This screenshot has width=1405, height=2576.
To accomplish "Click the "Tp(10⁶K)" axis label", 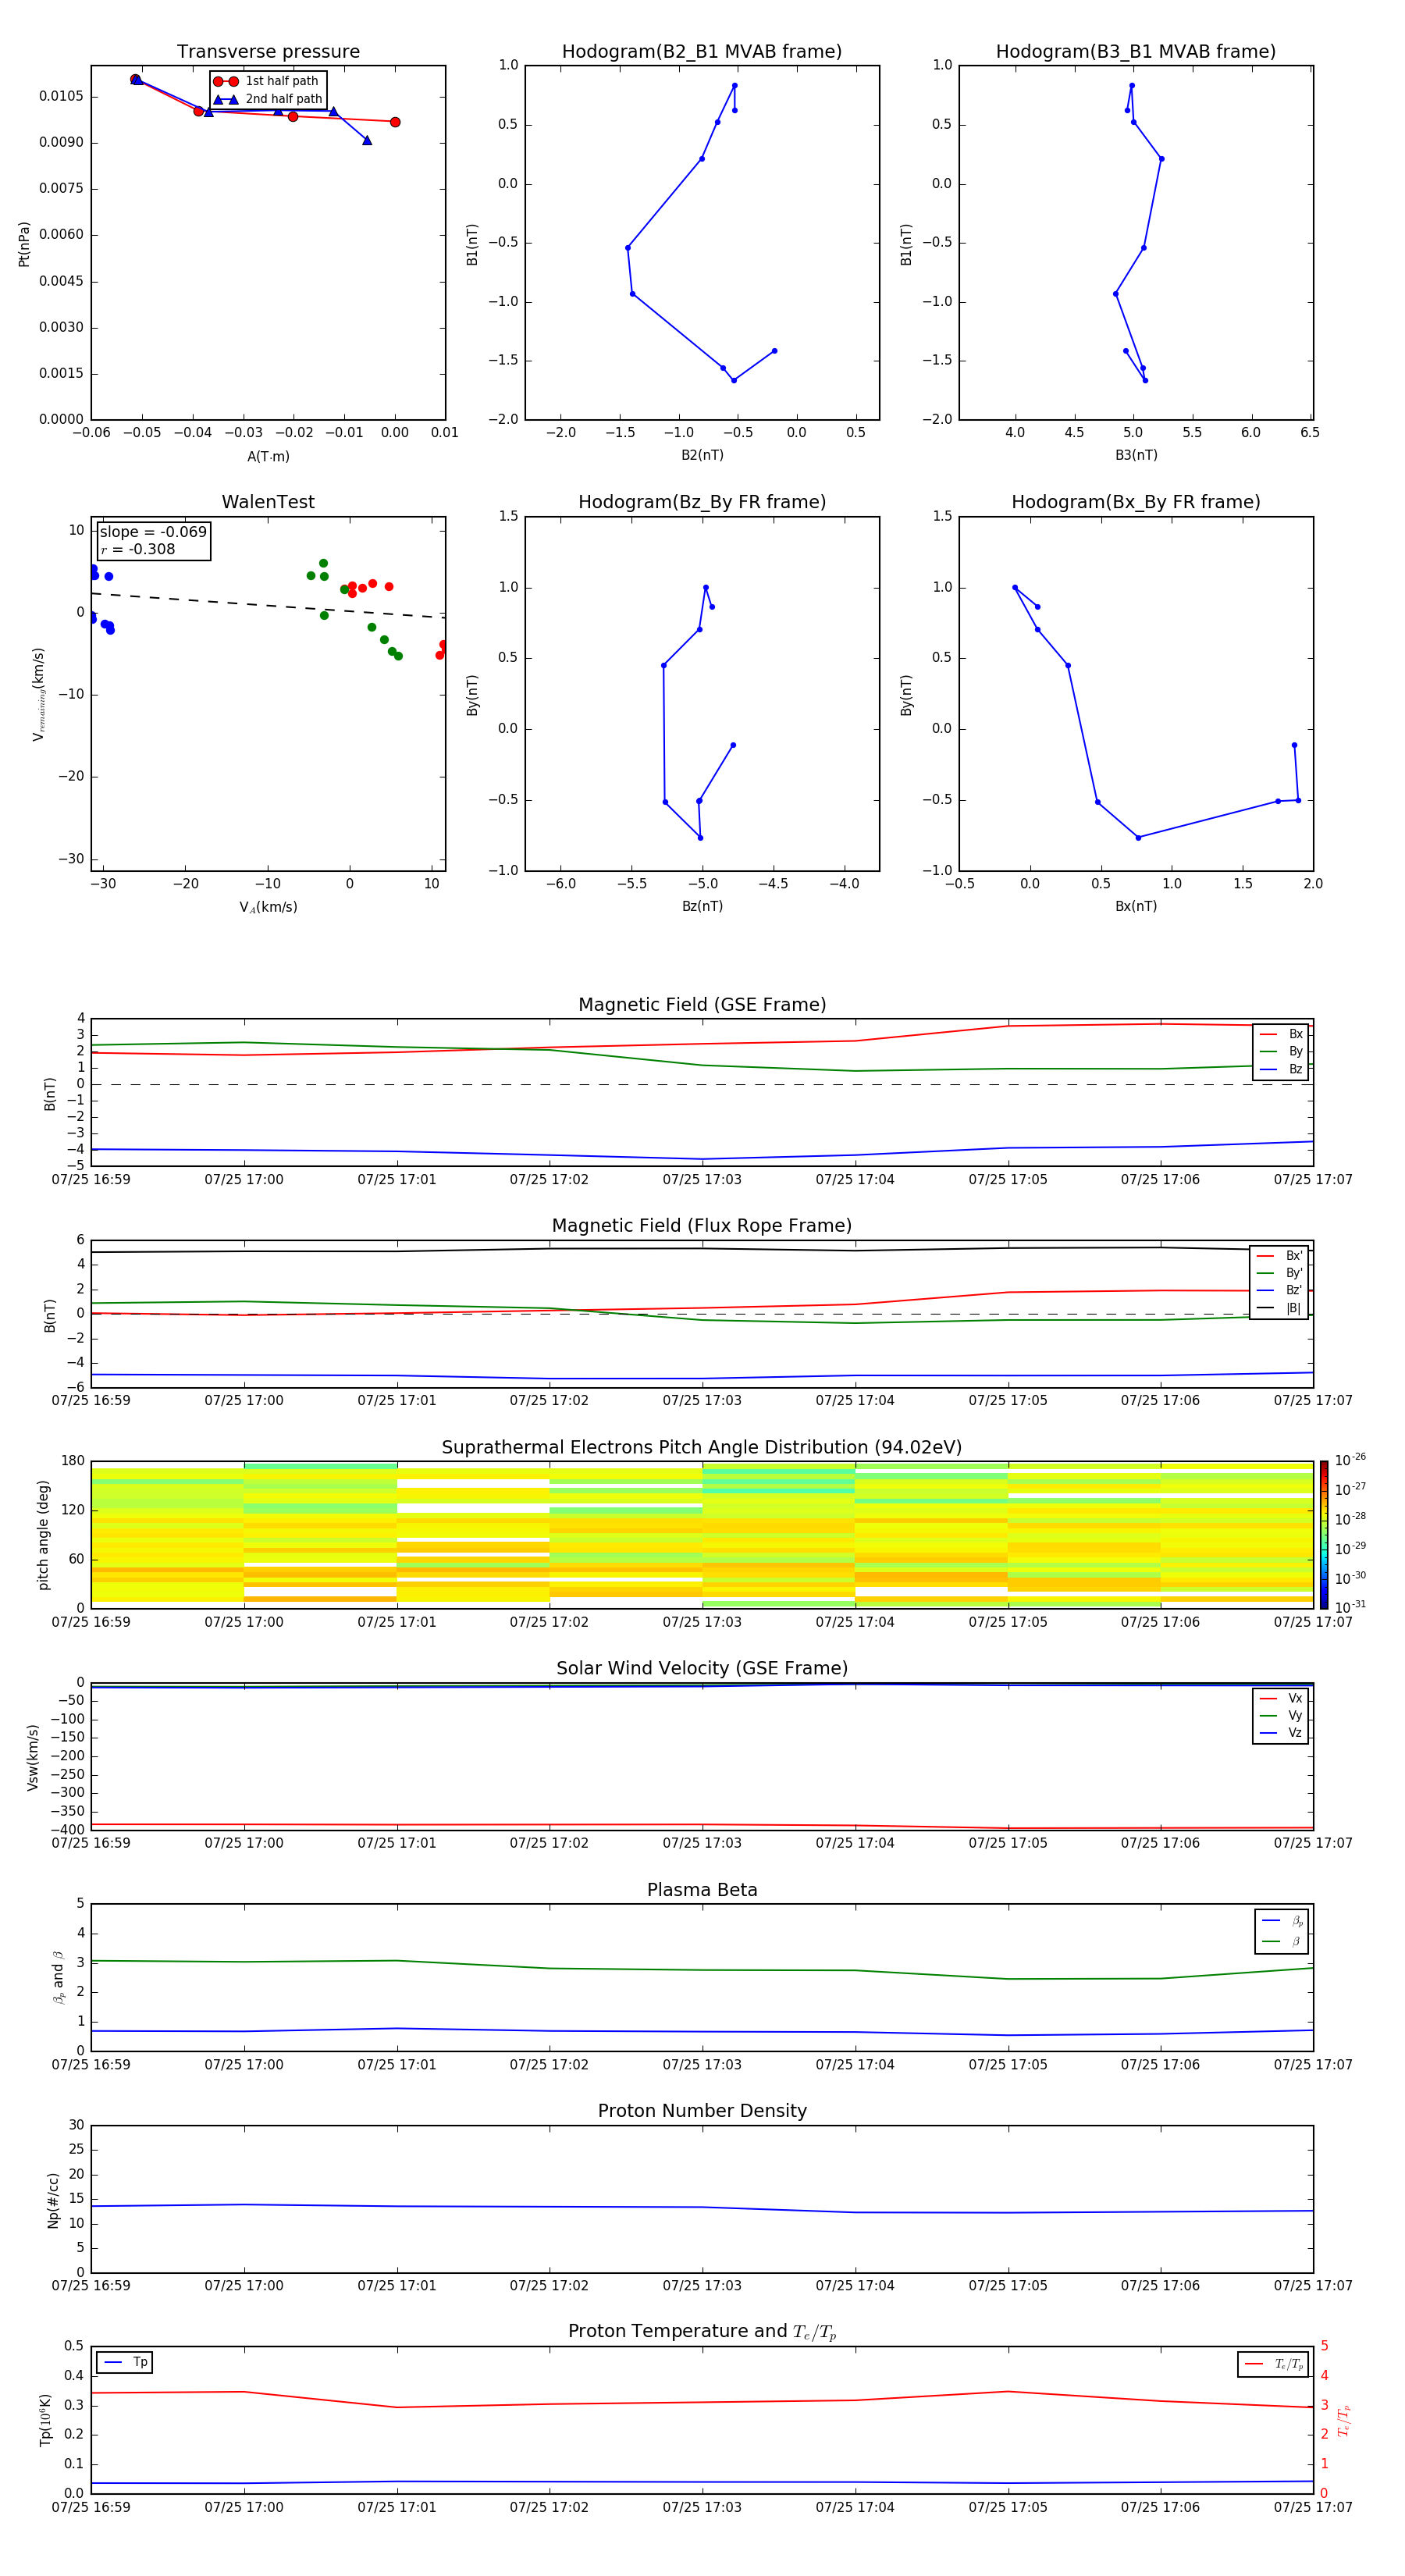I will (x=45, y=2420).
